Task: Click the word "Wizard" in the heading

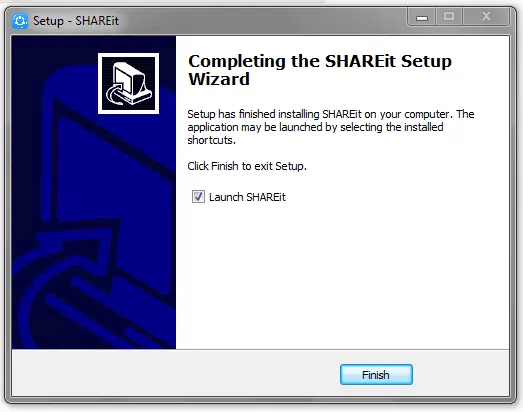Action: tap(219, 79)
